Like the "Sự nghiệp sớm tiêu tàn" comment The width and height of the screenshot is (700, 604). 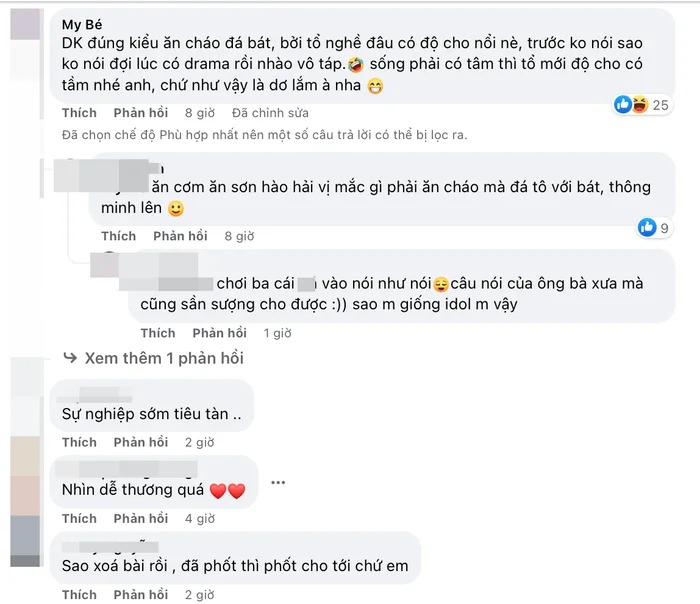79,442
